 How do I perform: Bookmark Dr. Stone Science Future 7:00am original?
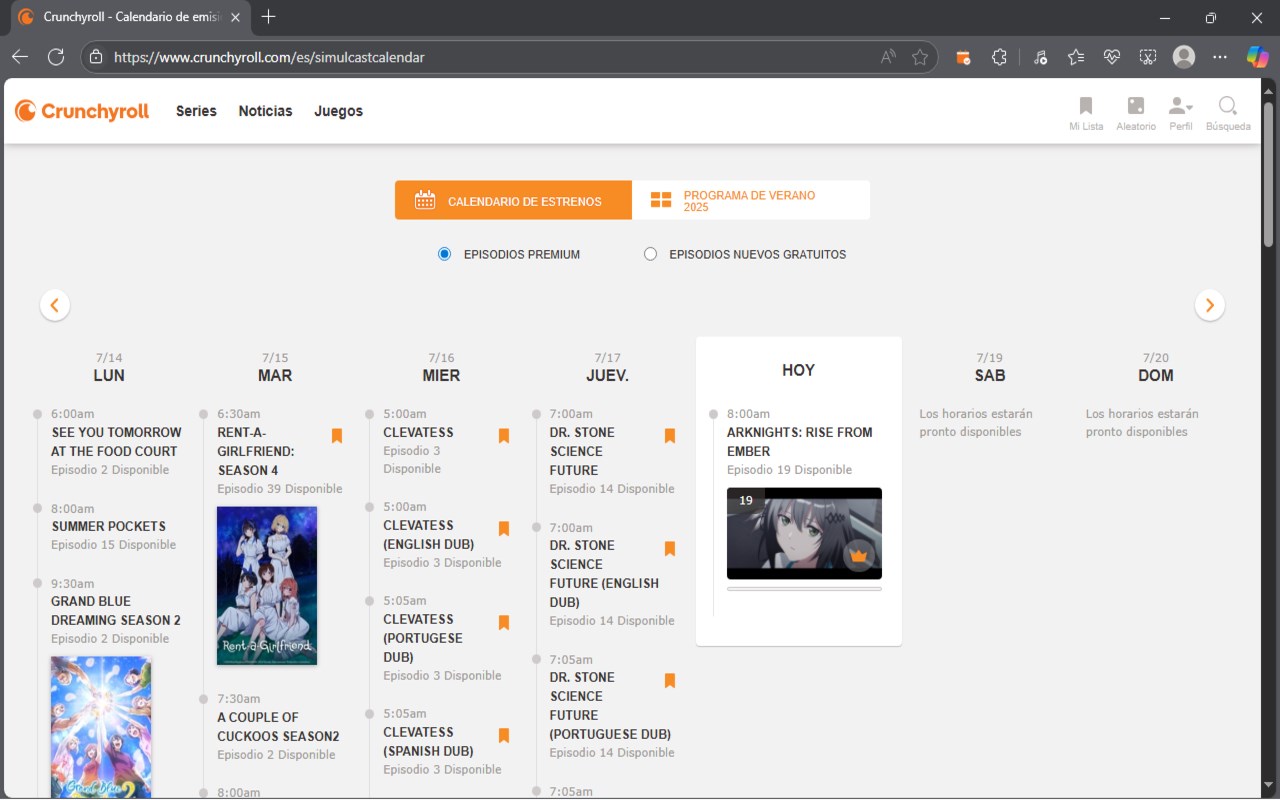click(x=670, y=436)
